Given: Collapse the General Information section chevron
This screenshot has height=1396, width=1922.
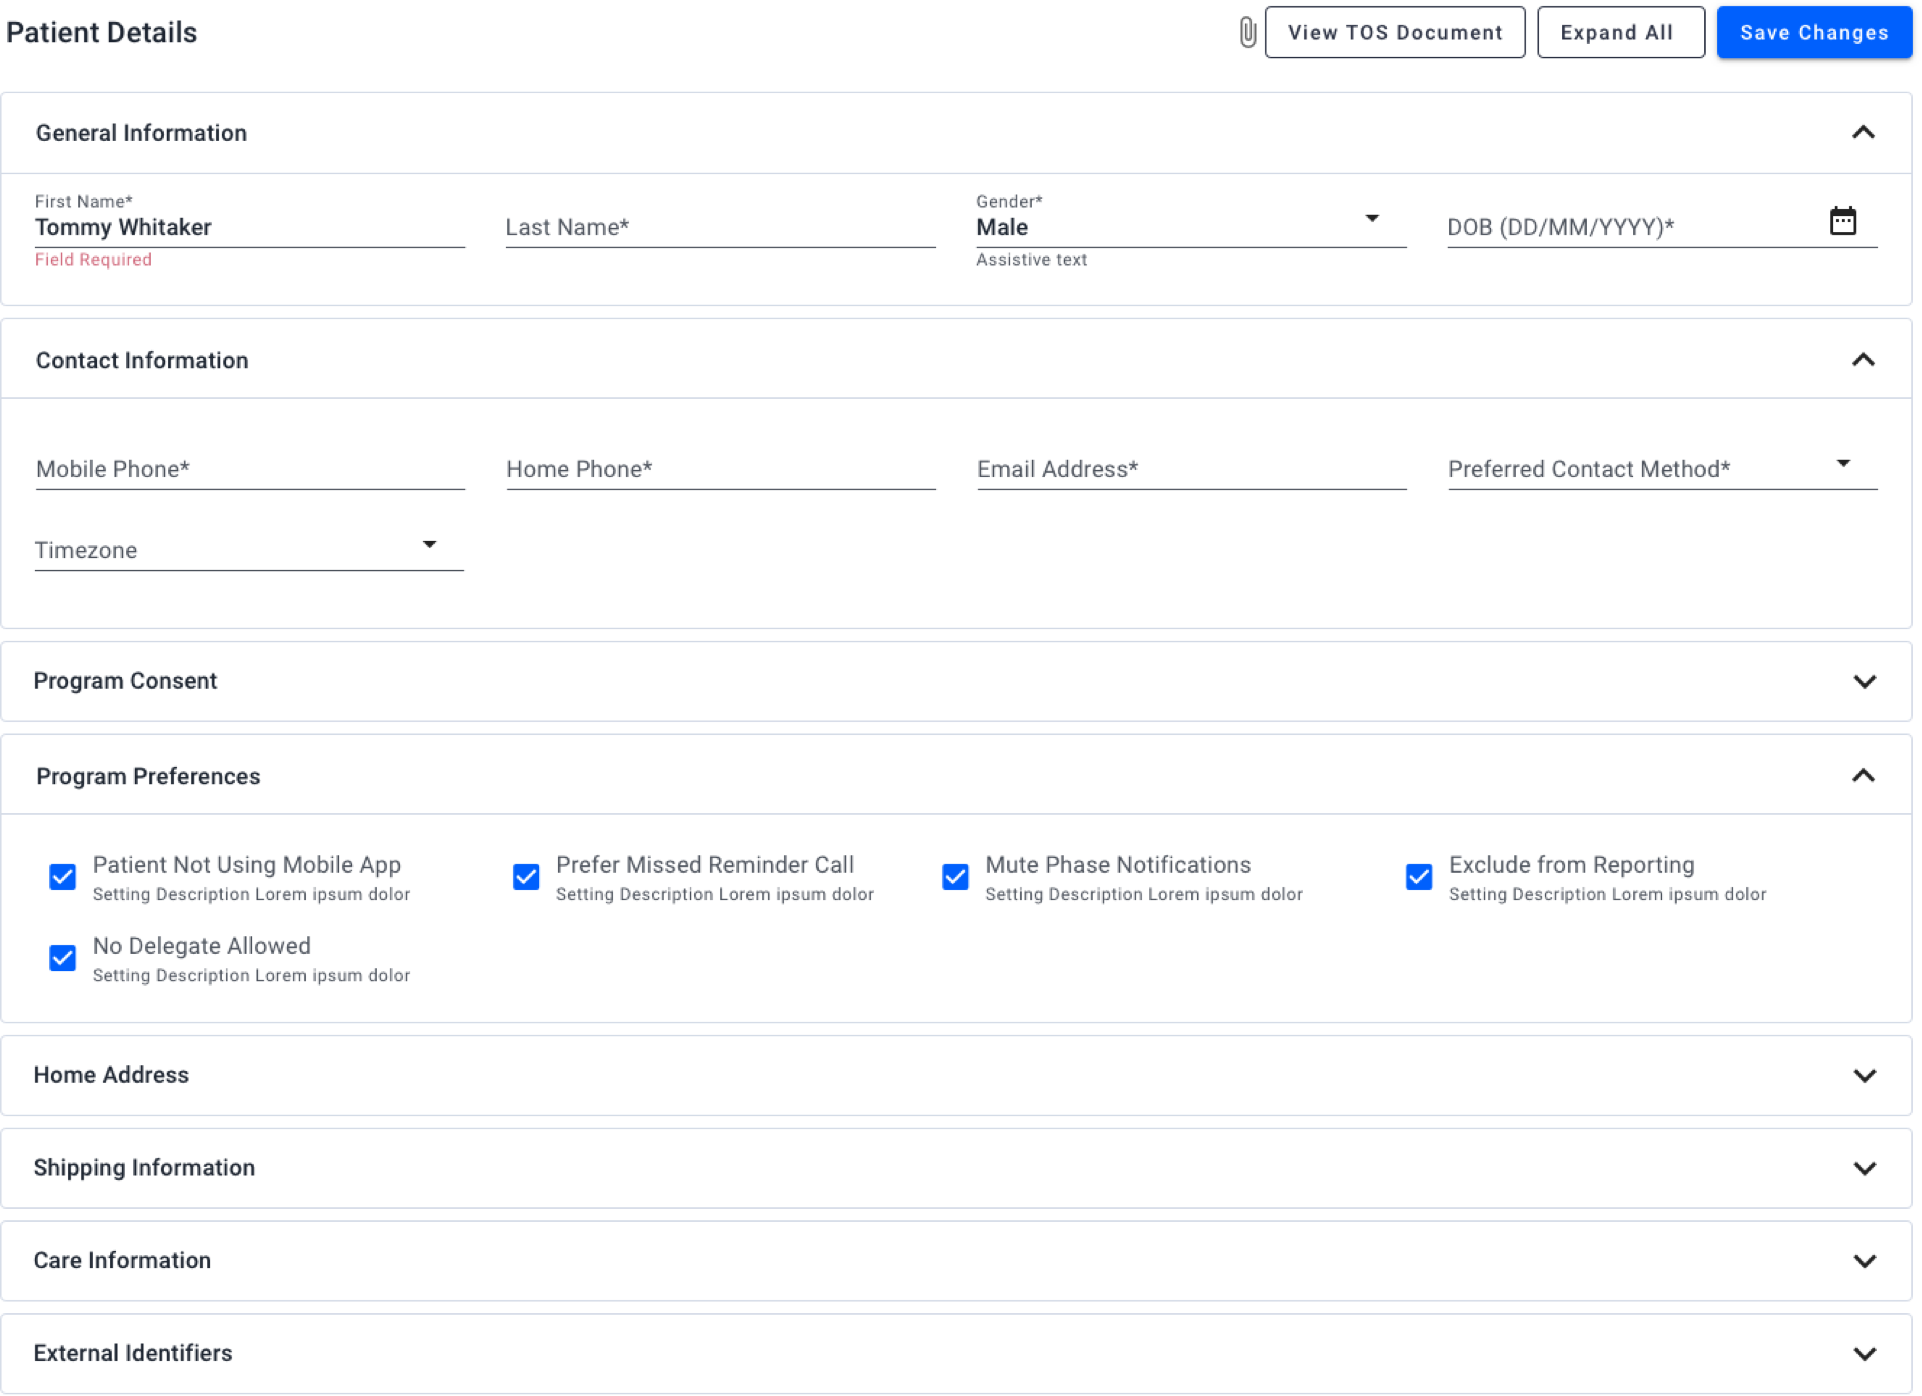Looking at the screenshot, I should coord(1863,133).
